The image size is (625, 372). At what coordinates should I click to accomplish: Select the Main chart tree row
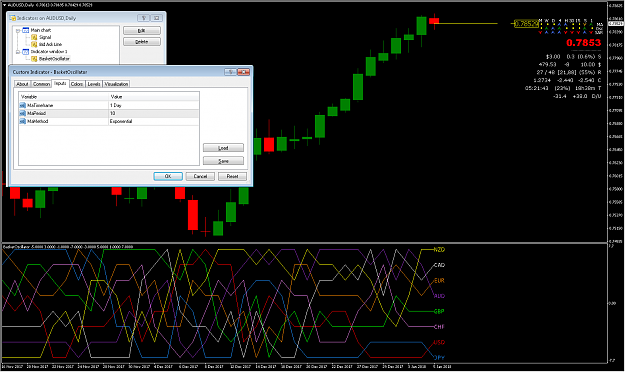pos(41,30)
